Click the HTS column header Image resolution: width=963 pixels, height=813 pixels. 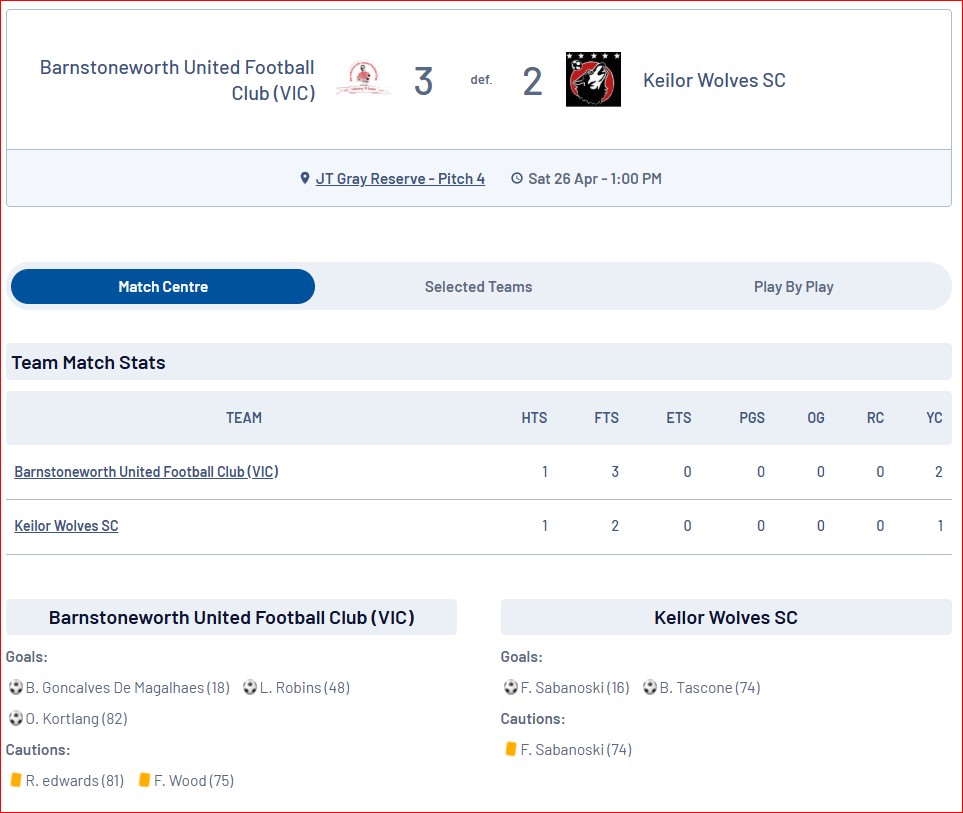click(x=534, y=418)
